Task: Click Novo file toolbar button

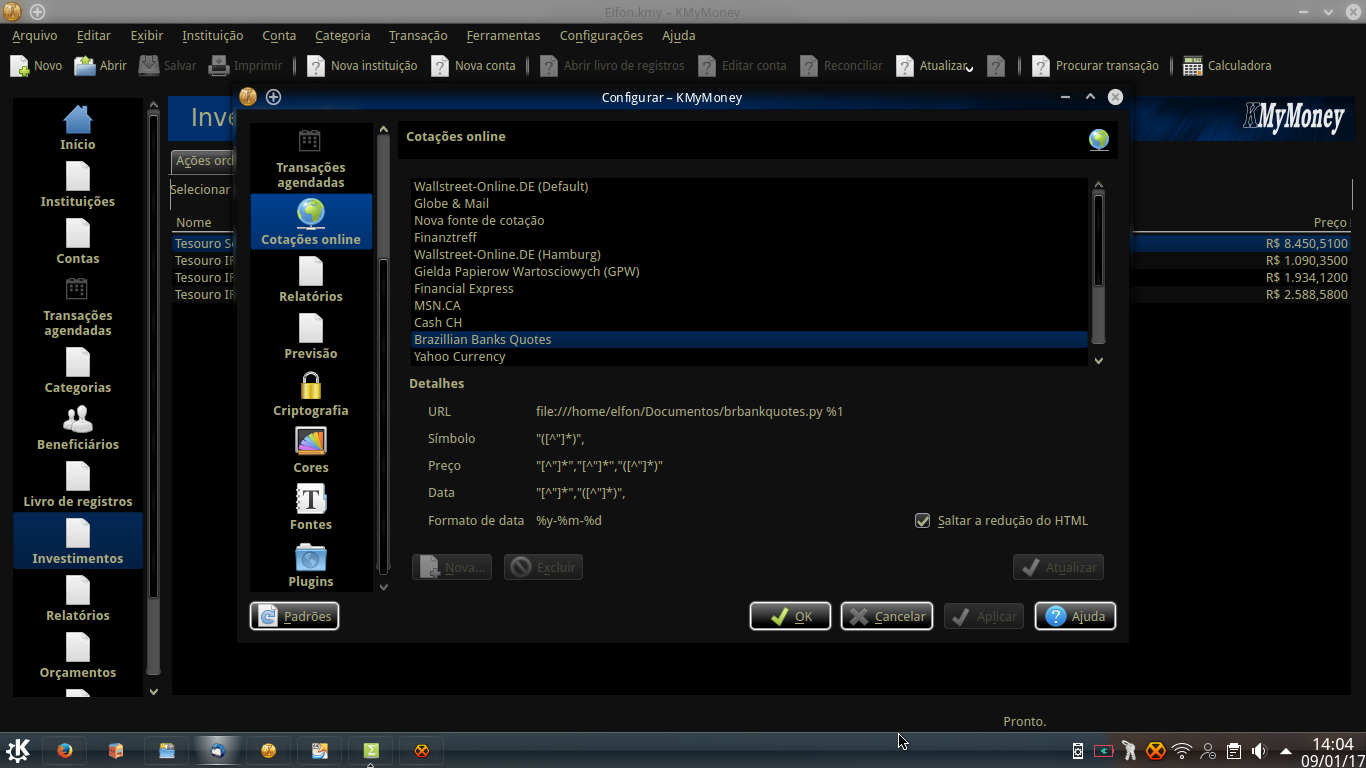Action: 36,66
